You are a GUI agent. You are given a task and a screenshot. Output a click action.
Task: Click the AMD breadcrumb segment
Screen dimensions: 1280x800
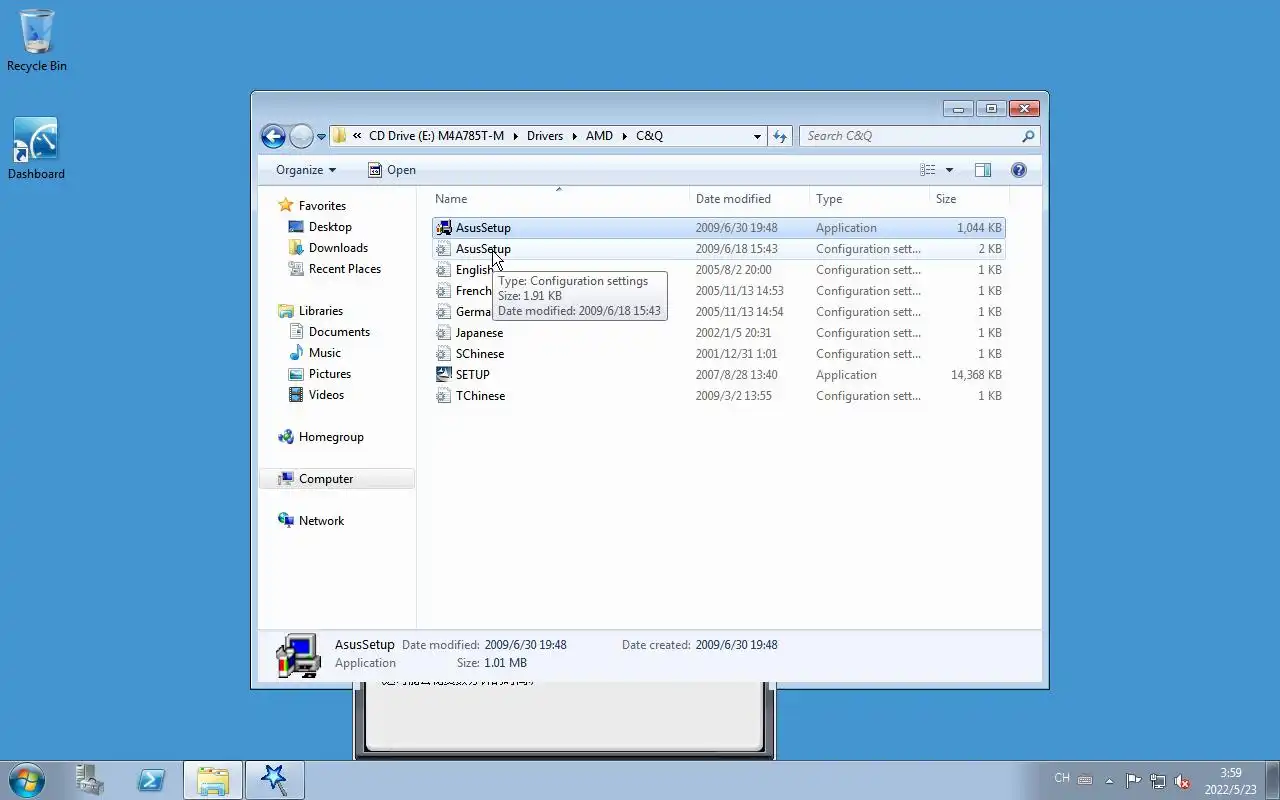[x=599, y=136]
